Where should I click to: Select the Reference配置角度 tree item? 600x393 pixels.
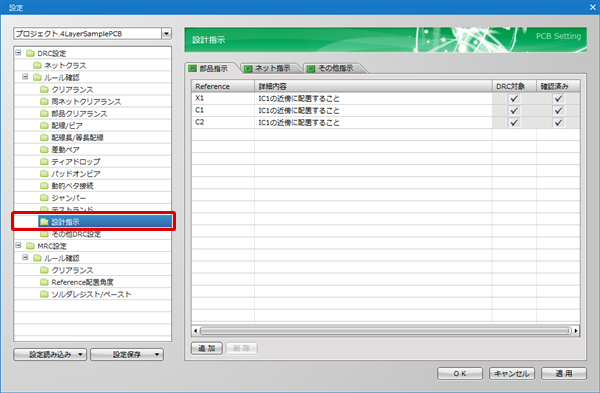(x=83, y=282)
